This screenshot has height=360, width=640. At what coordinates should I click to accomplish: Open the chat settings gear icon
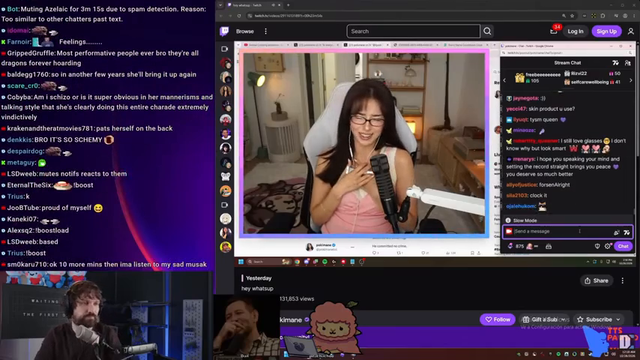pyautogui.click(x=608, y=246)
